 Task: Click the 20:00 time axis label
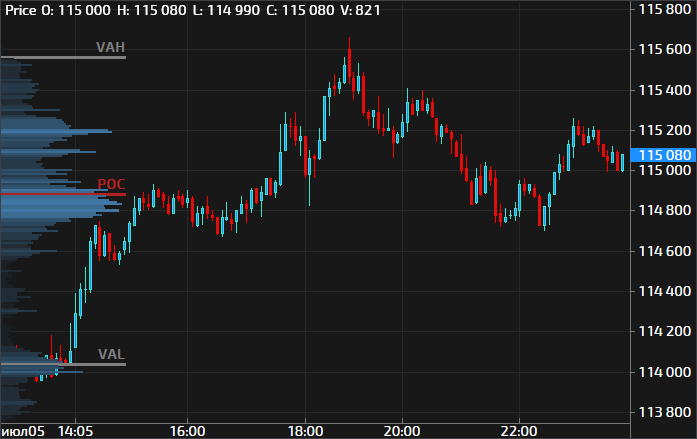(400, 431)
